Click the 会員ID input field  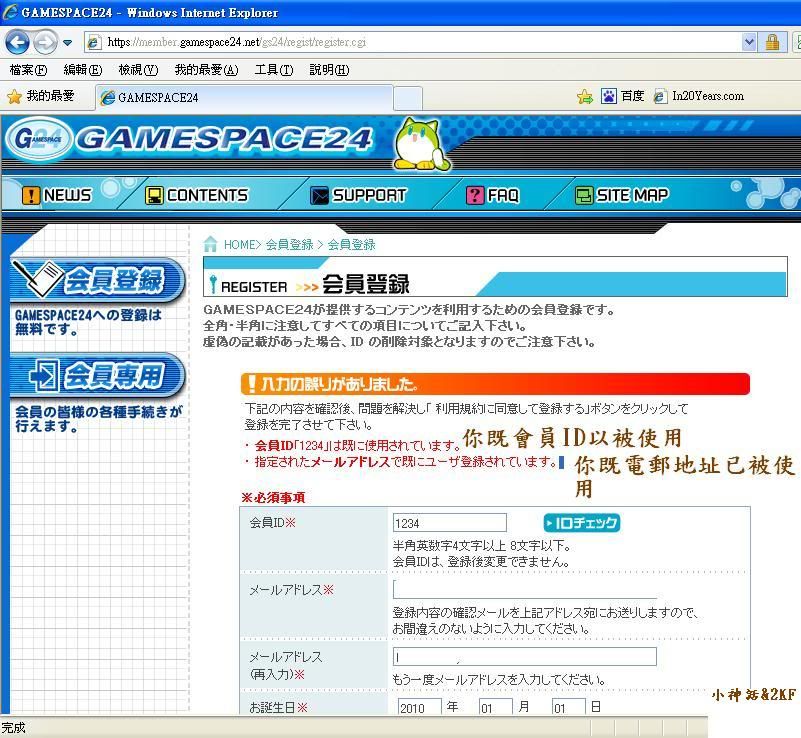pyautogui.click(x=449, y=523)
